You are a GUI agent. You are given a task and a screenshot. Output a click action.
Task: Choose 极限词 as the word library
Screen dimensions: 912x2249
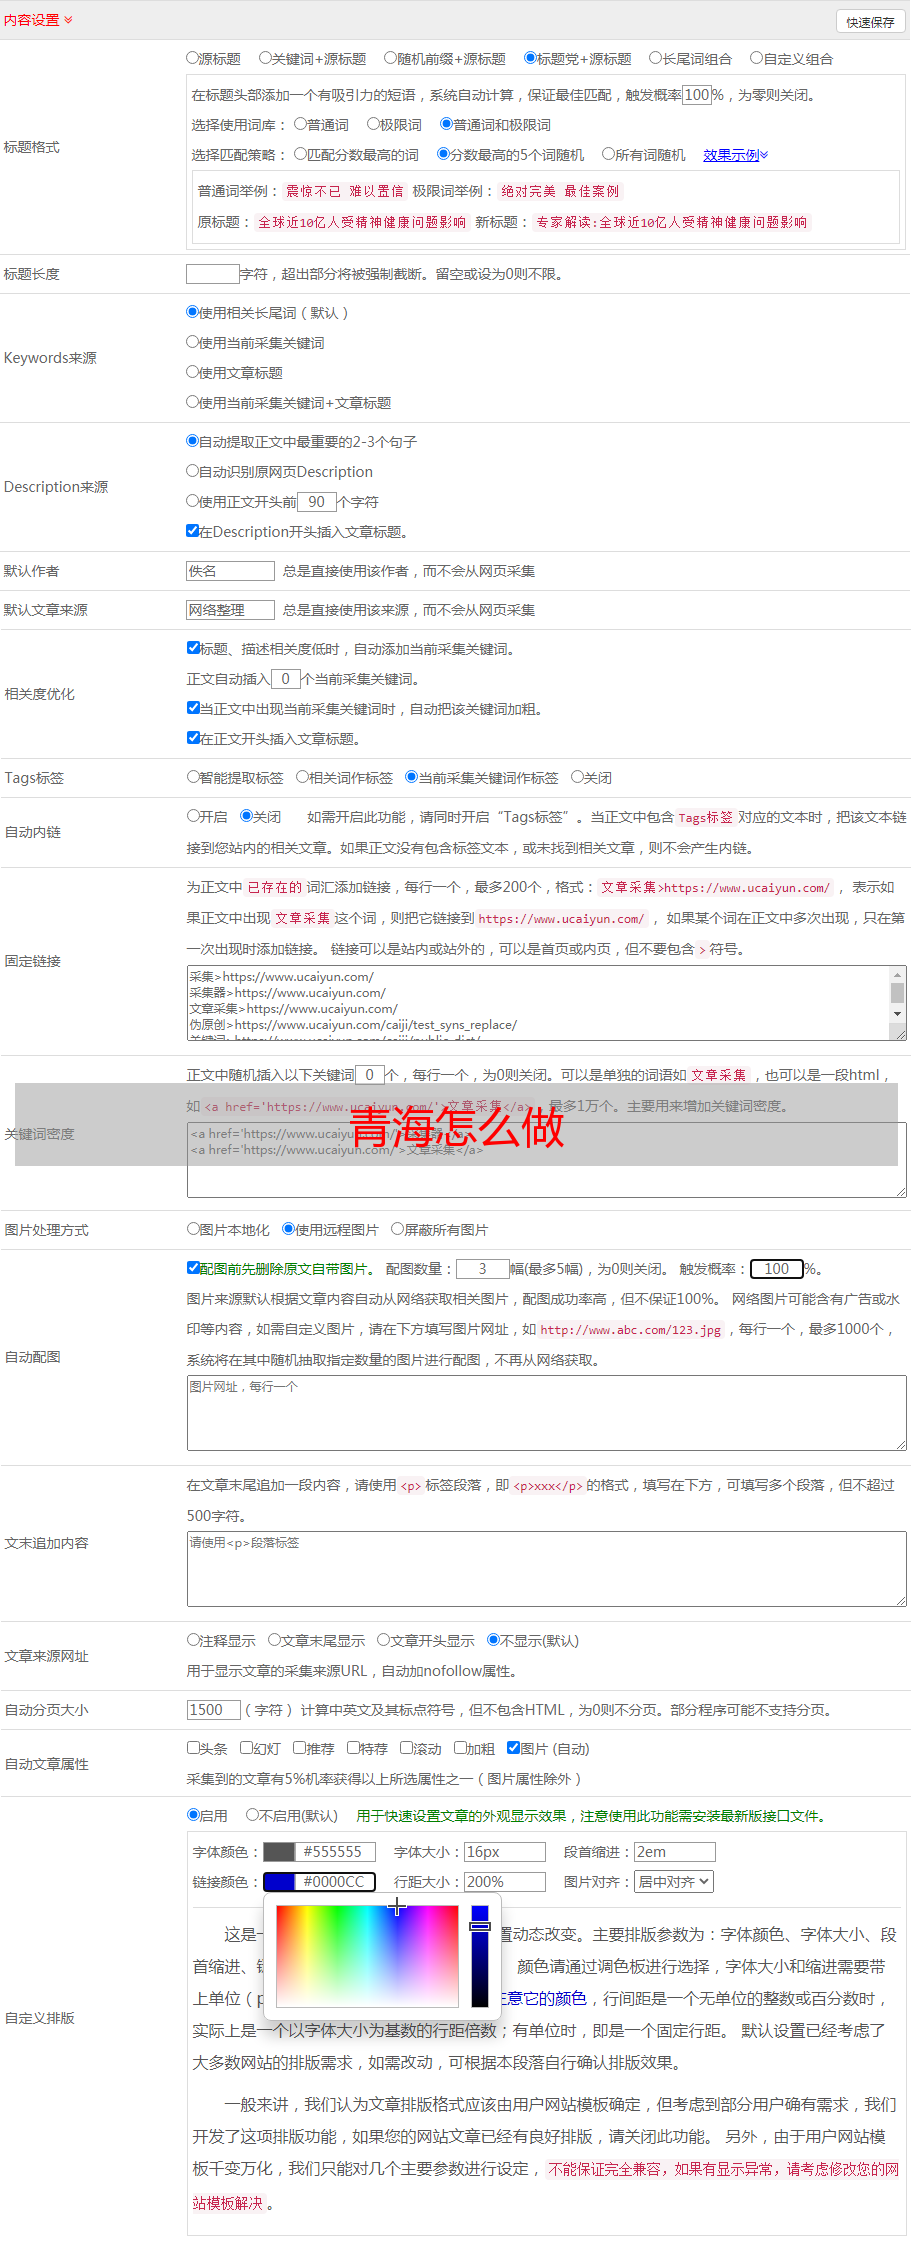pyautogui.click(x=373, y=125)
